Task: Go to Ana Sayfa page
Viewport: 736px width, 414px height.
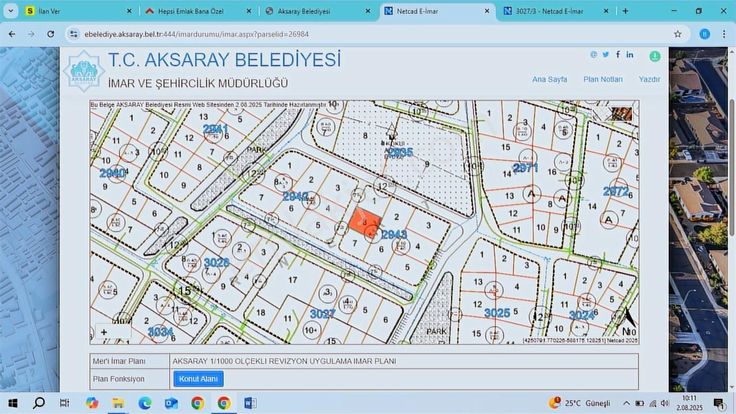Action: (550, 78)
